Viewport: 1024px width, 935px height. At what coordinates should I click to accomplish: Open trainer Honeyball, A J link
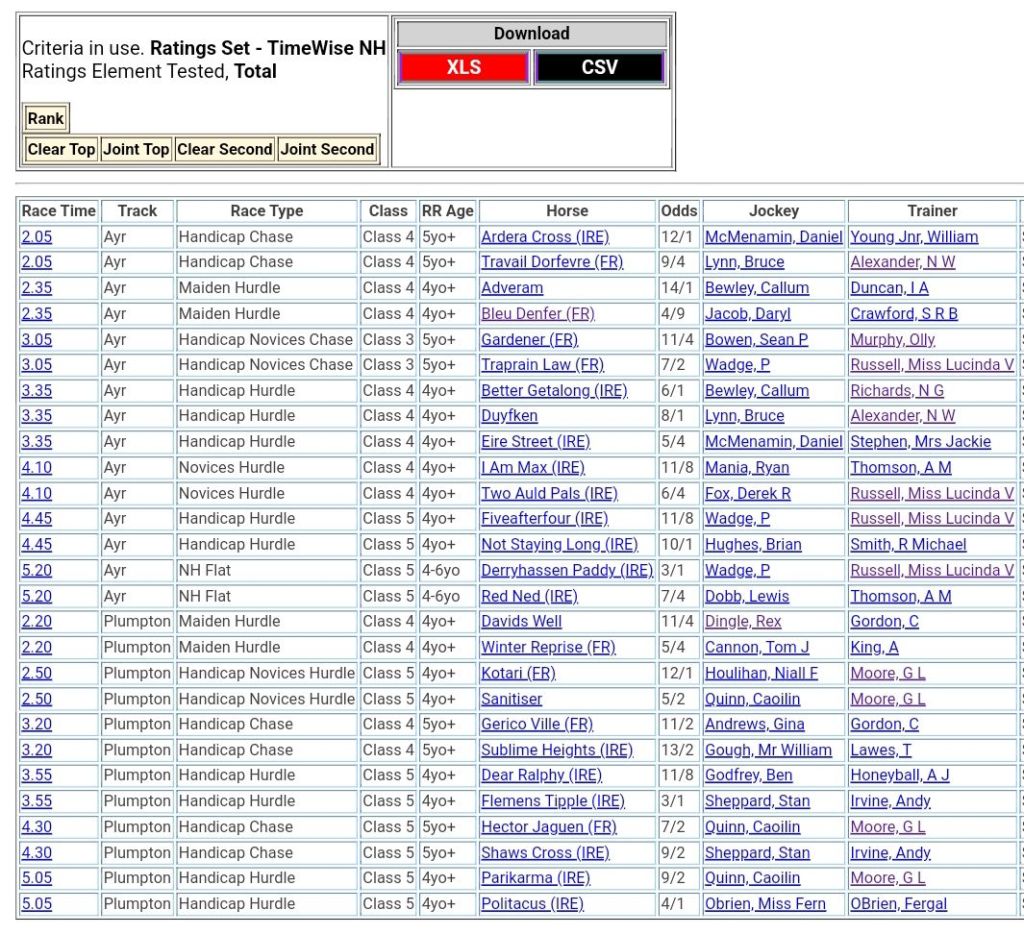point(899,775)
